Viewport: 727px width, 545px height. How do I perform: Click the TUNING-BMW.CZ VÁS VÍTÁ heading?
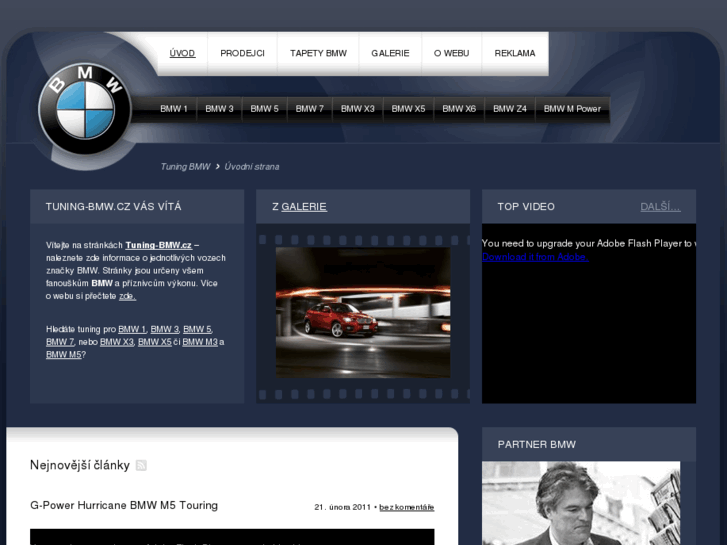114,207
